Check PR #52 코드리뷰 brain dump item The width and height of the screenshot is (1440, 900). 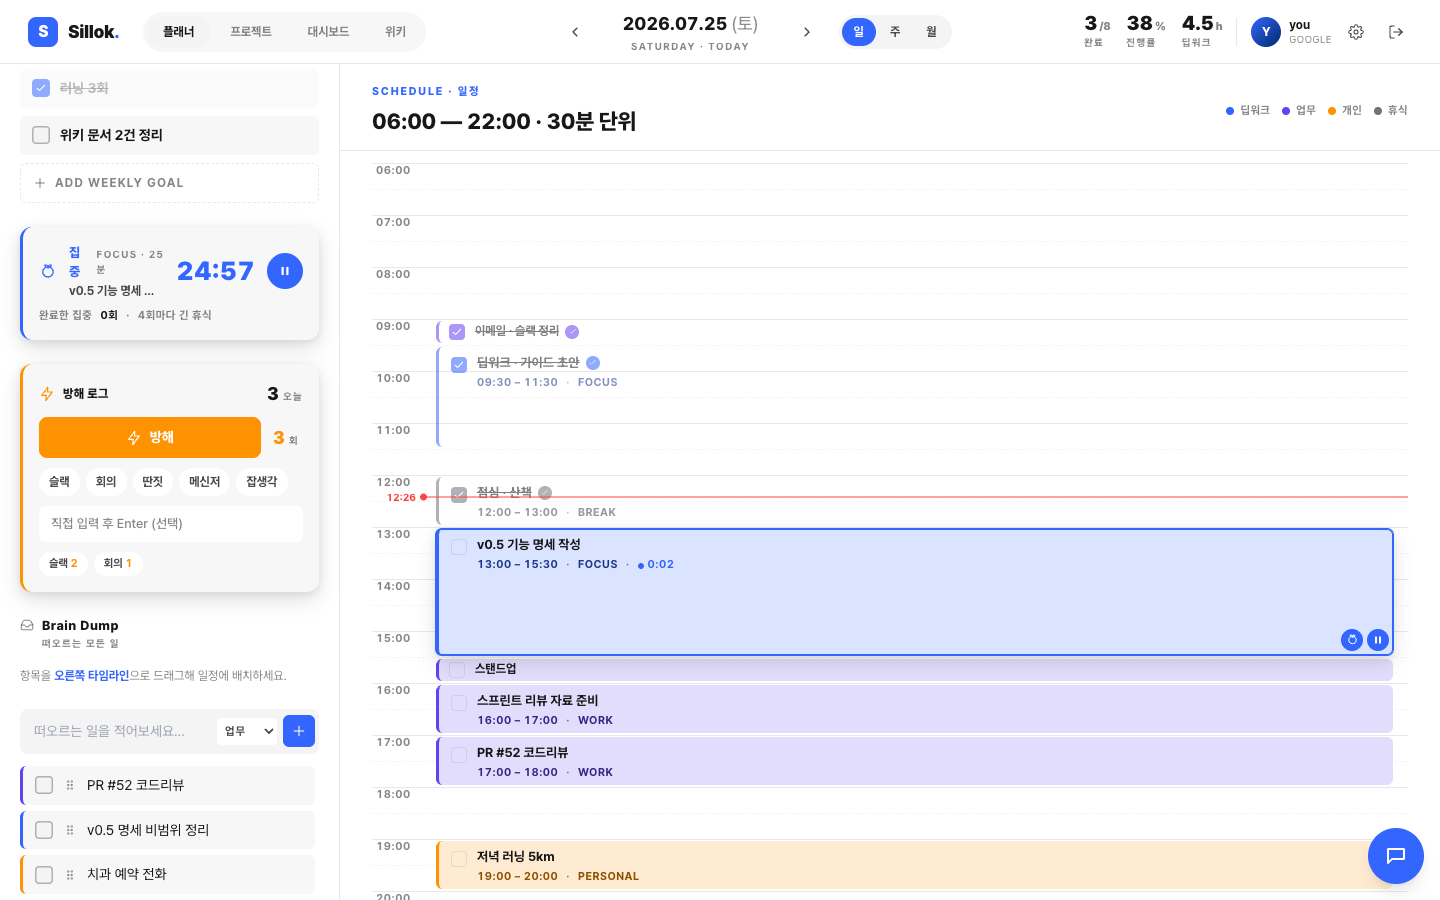click(x=44, y=785)
